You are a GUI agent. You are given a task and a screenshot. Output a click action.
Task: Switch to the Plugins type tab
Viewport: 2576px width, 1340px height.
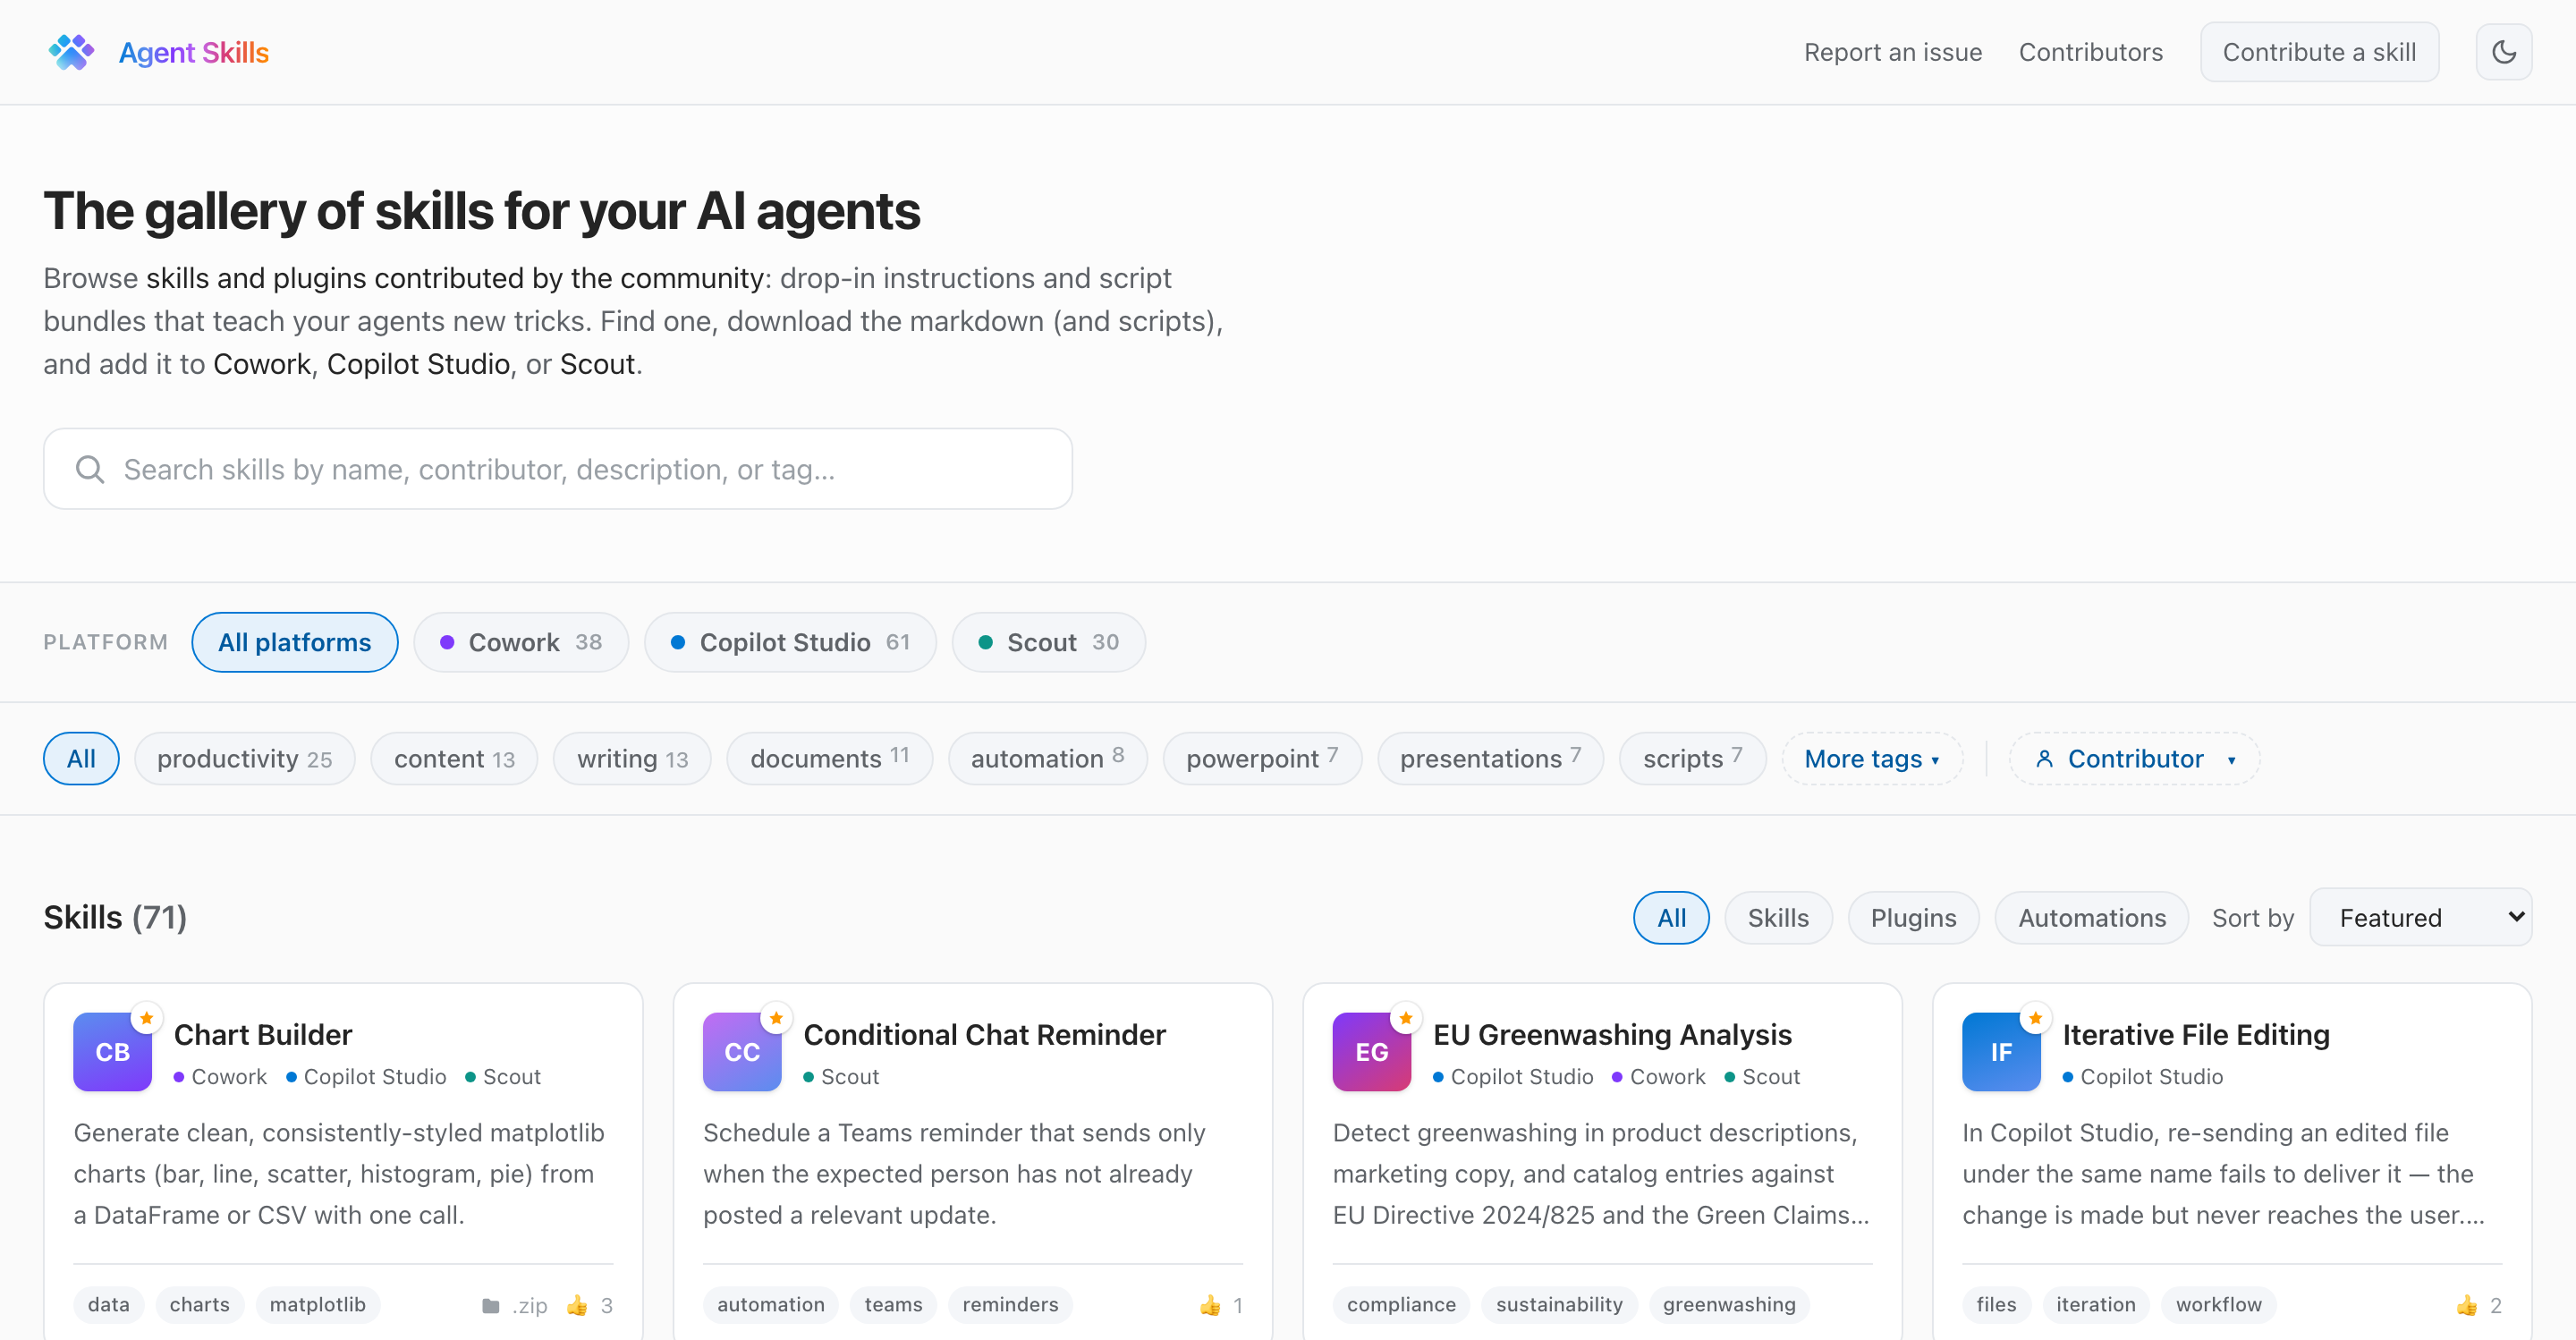pos(1913,917)
